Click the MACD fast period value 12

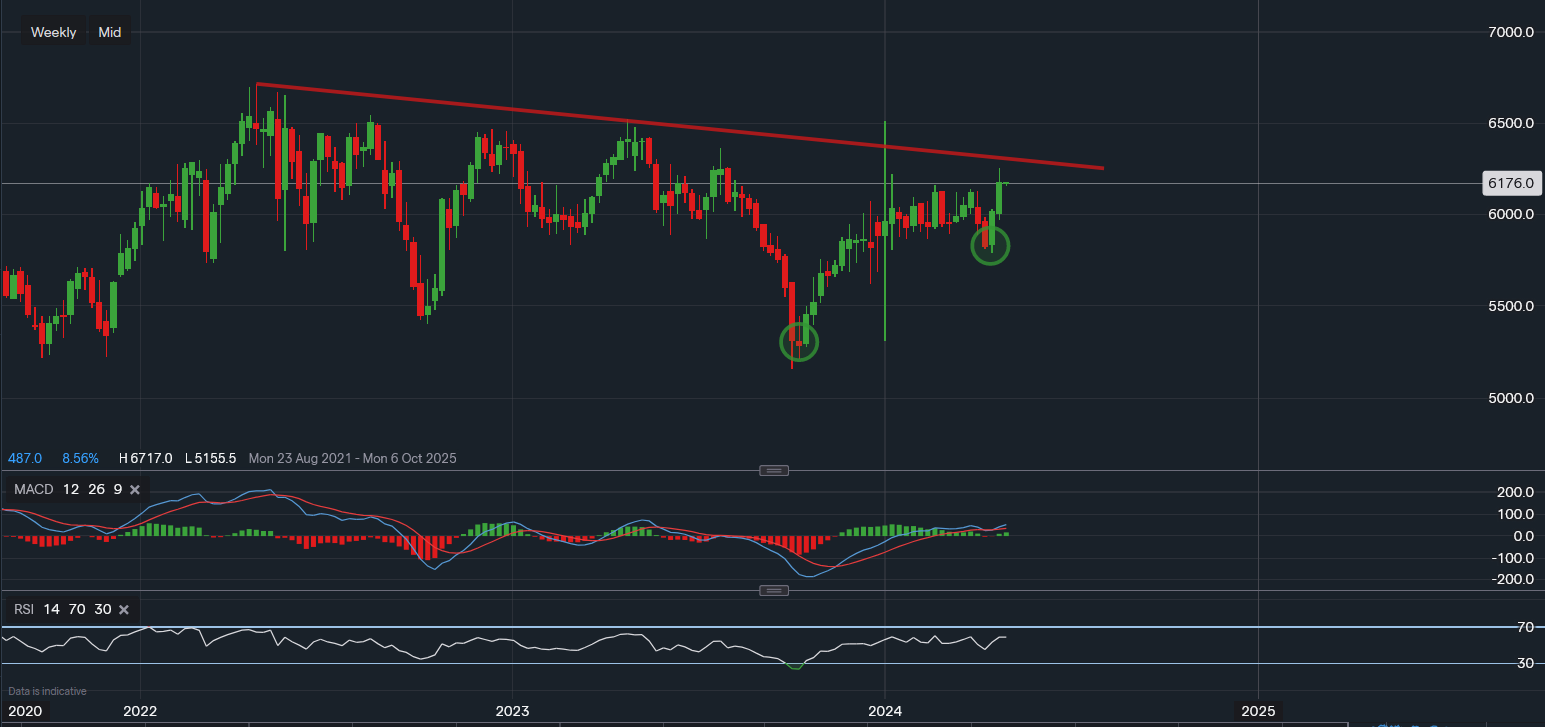pos(70,490)
